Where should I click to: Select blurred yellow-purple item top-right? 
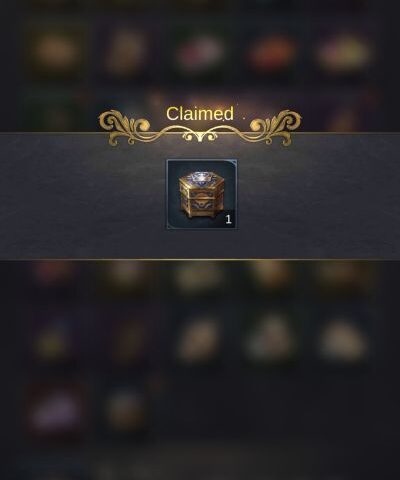343,53
